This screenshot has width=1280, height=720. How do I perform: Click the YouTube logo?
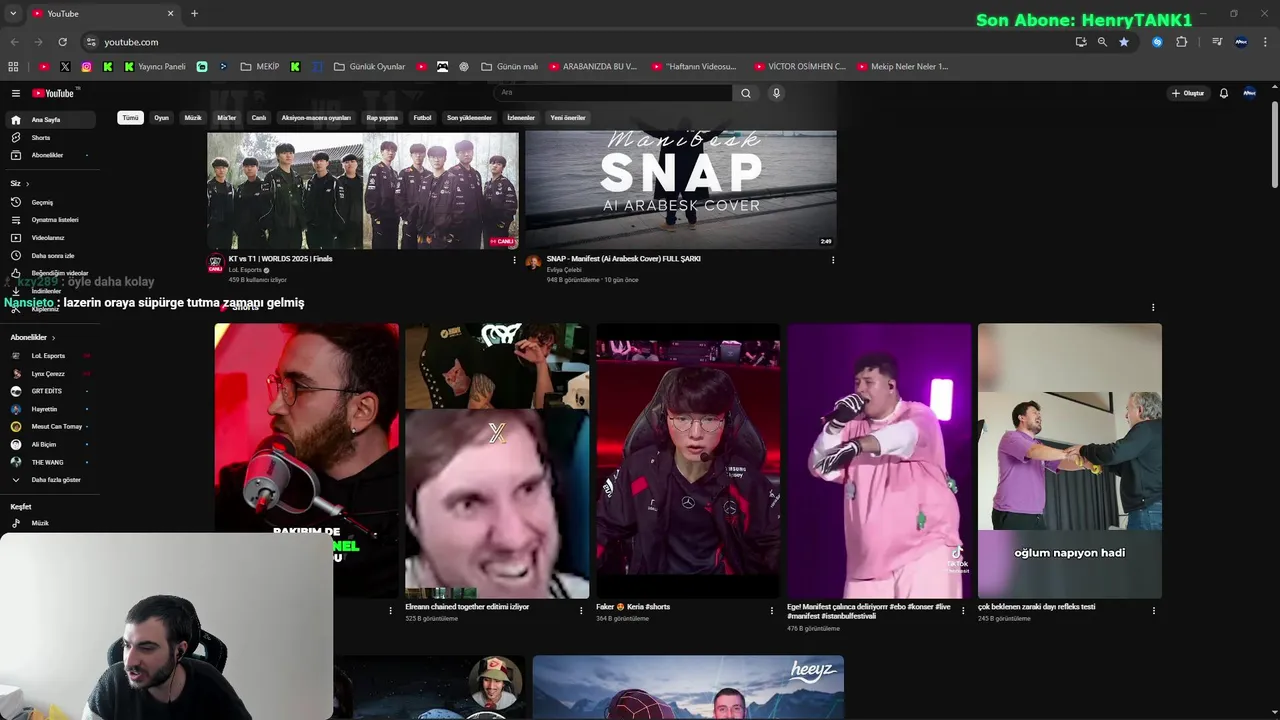coord(55,93)
